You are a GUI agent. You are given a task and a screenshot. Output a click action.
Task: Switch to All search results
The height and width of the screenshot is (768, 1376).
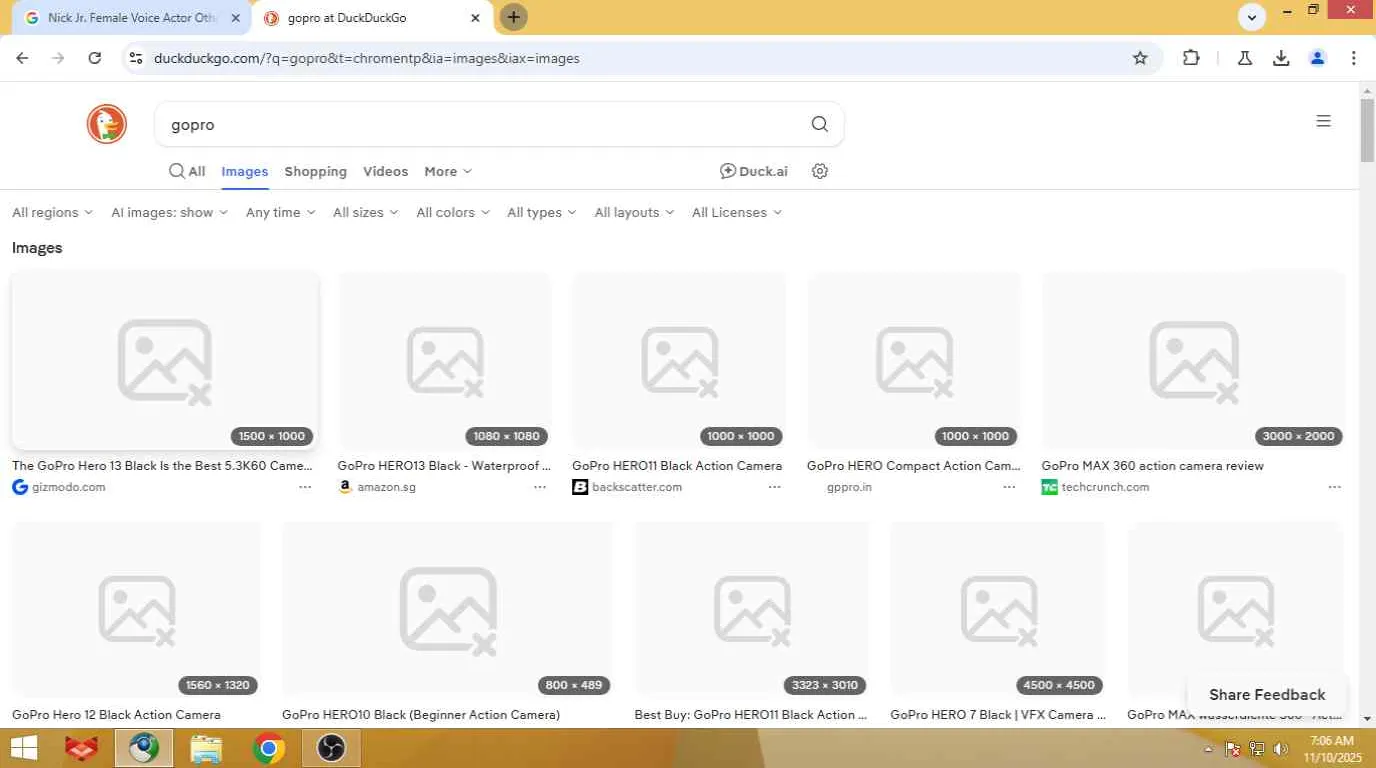[x=187, y=171]
